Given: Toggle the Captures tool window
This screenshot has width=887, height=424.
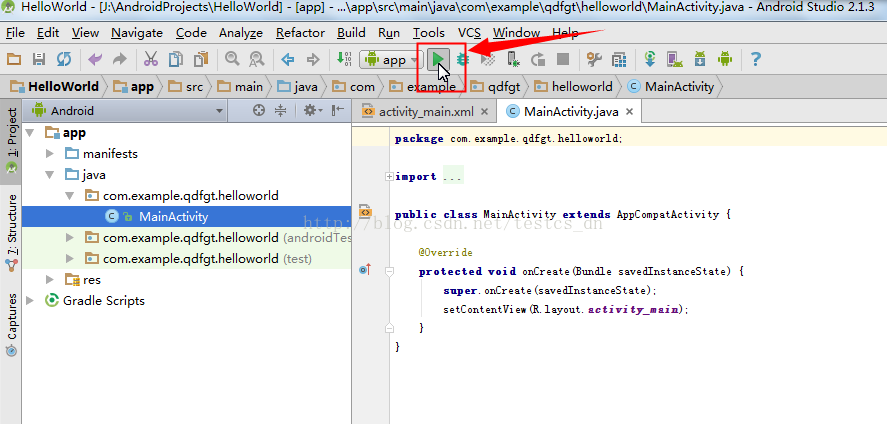Looking at the screenshot, I should [x=11, y=325].
